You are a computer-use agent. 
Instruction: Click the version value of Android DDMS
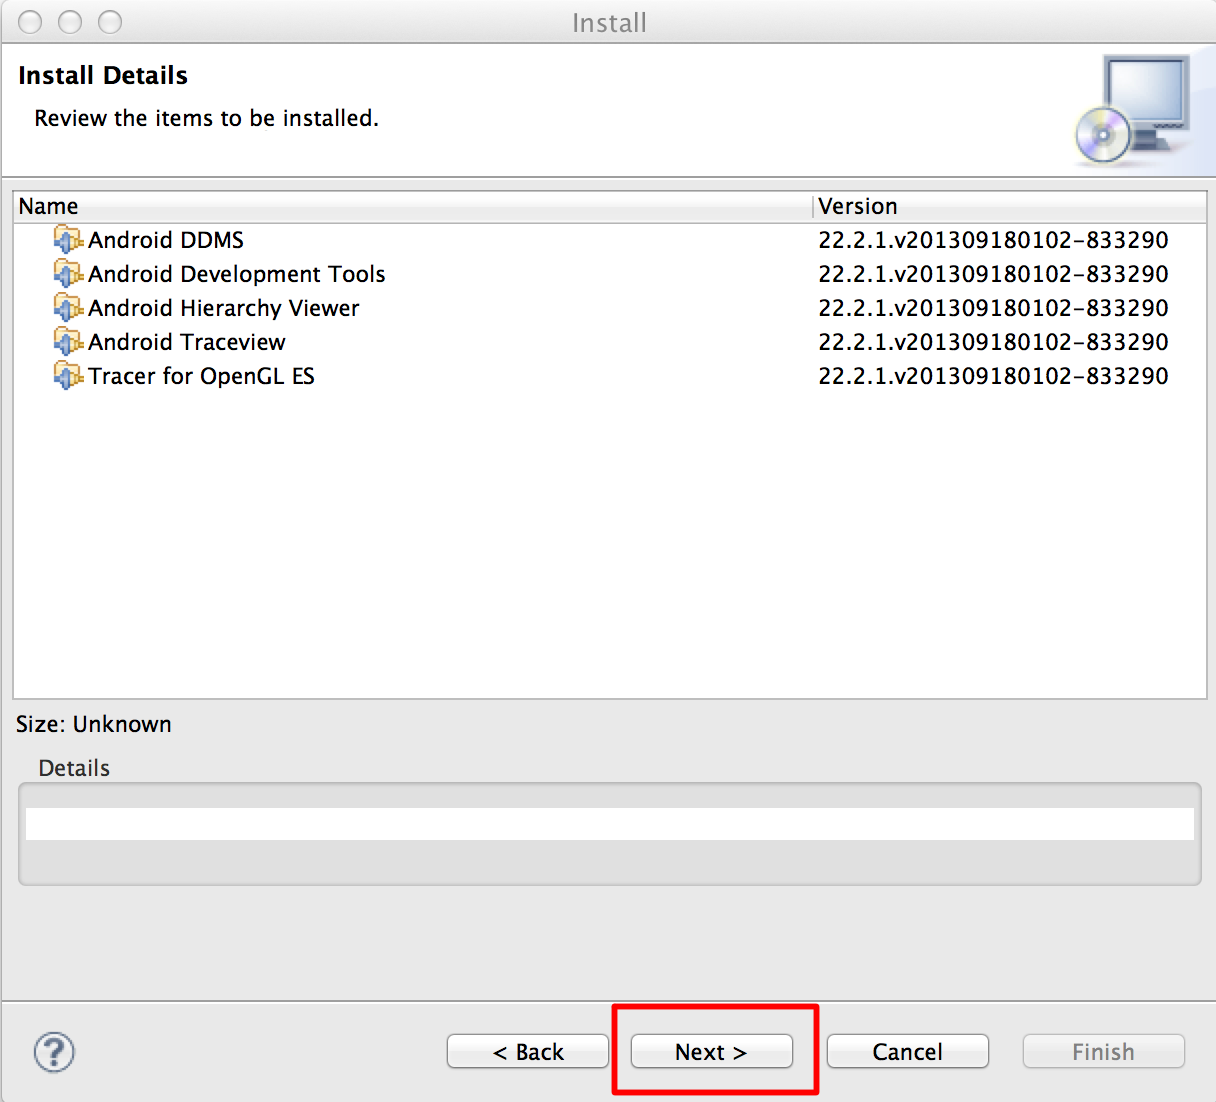(993, 240)
